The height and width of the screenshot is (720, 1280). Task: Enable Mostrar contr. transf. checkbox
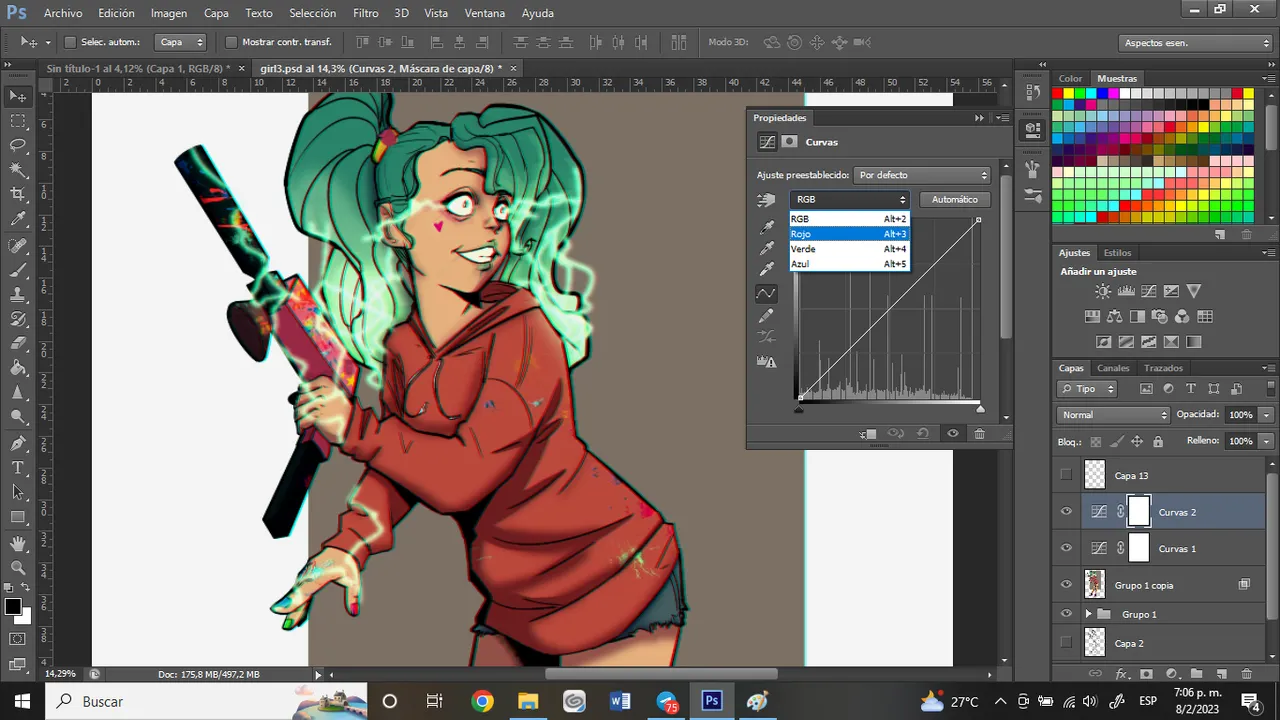231,42
